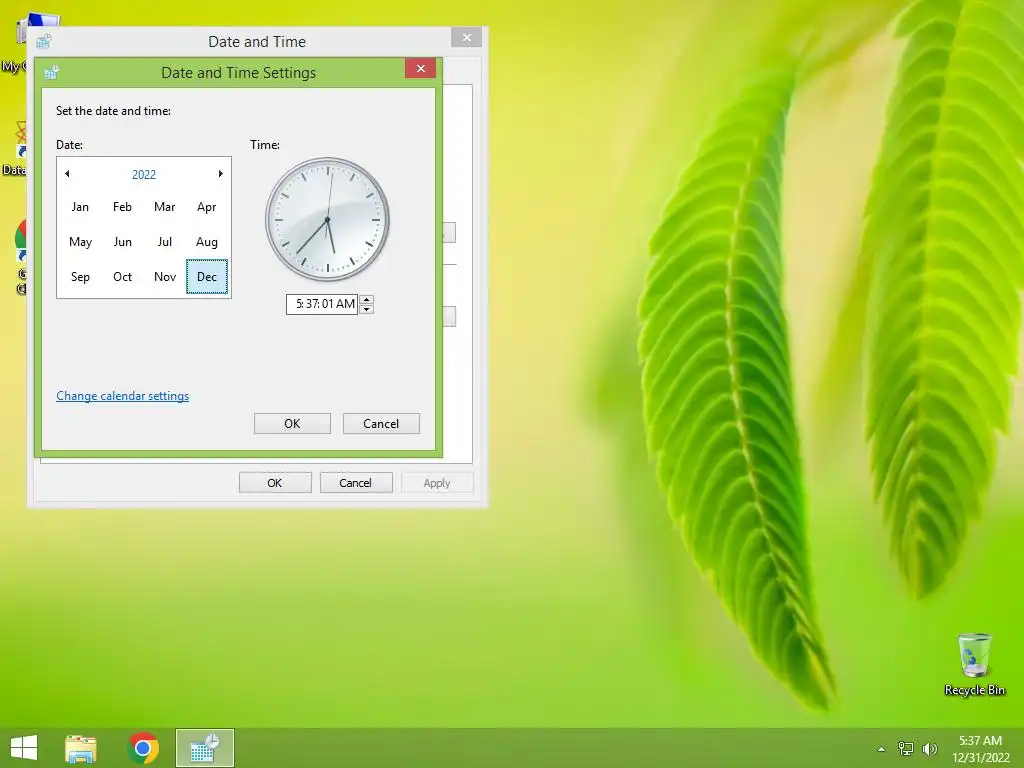Viewport: 1024px width, 768px height.
Task: Close the Date and Time Settings dialog
Action: click(421, 69)
